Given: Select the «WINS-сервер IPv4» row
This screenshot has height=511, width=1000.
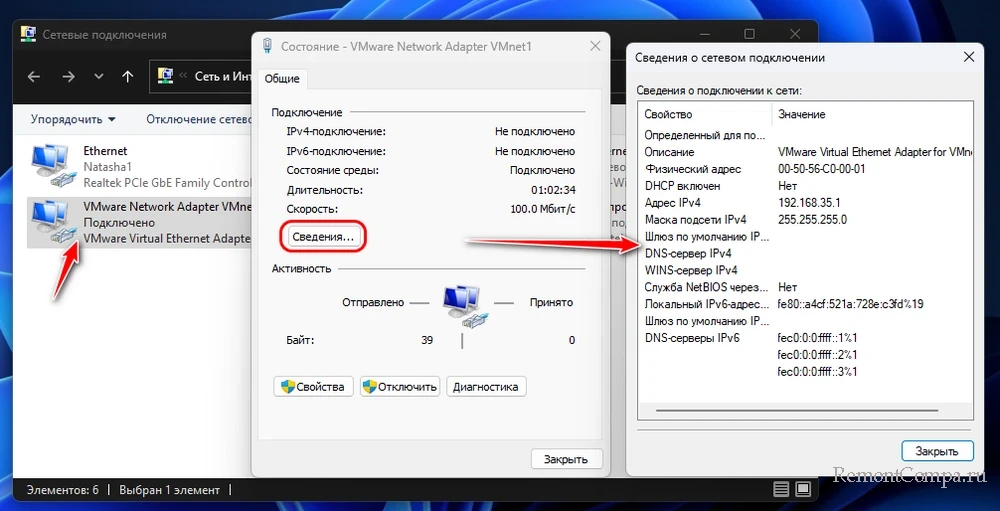Looking at the screenshot, I should click(805, 270).
